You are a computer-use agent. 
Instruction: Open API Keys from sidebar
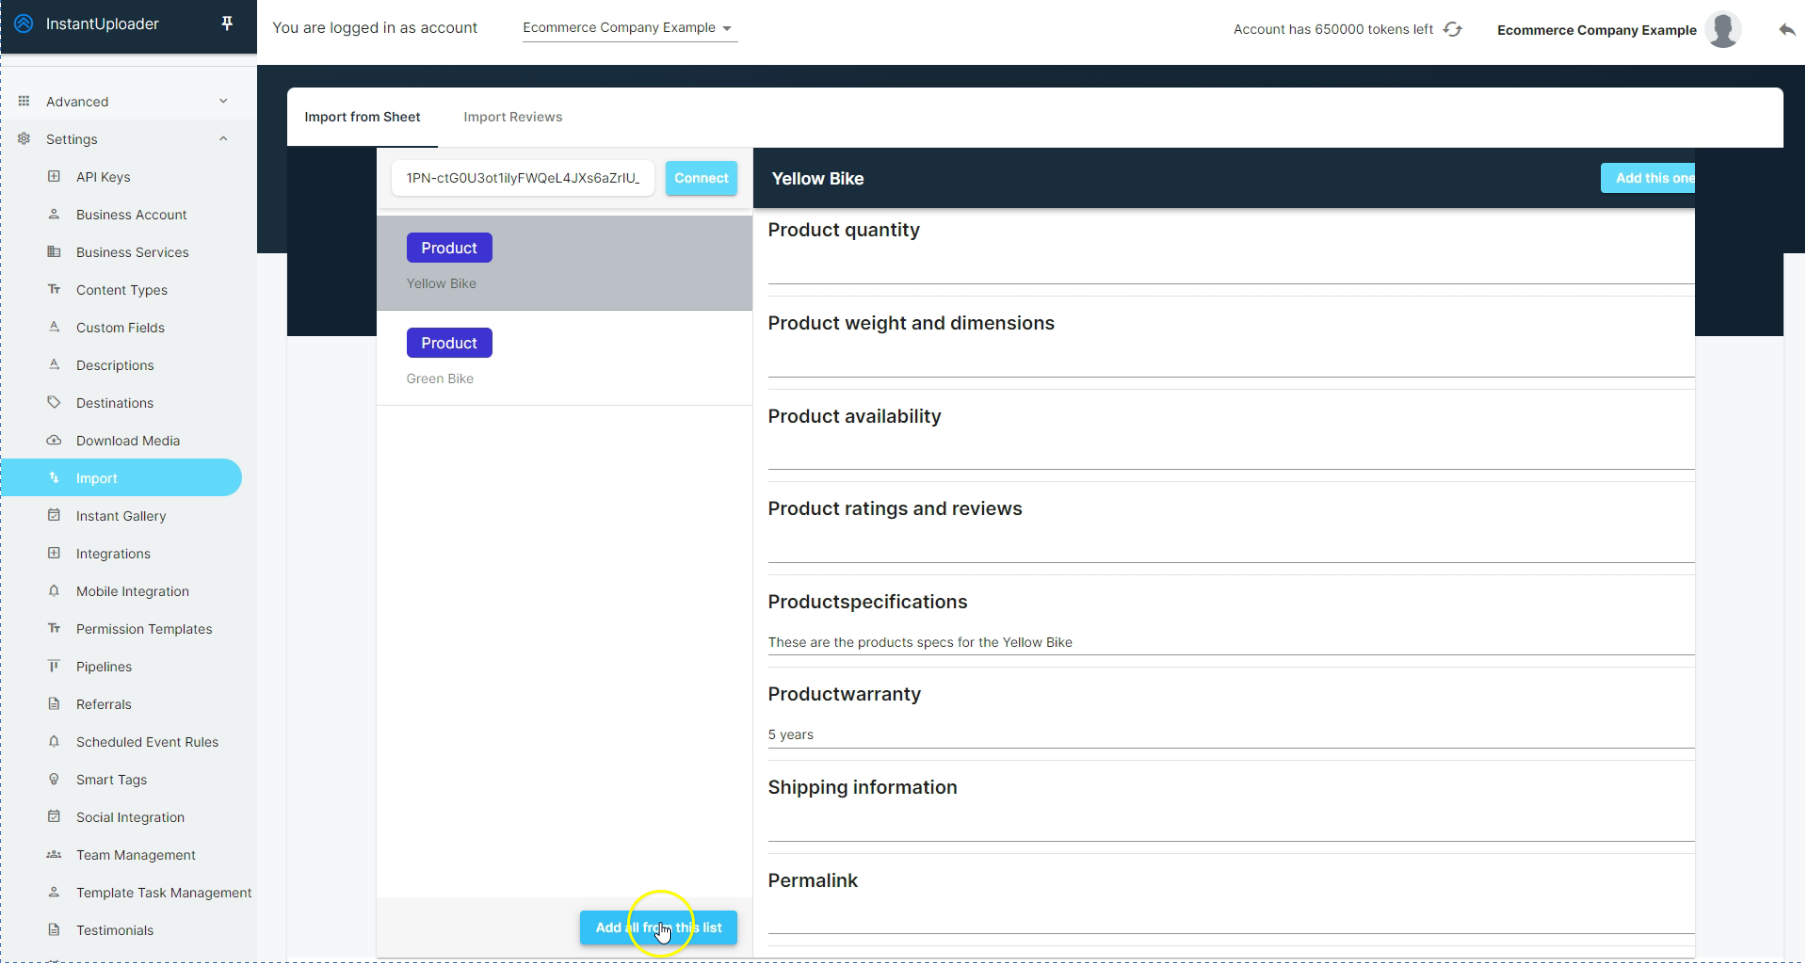[103, 177]
